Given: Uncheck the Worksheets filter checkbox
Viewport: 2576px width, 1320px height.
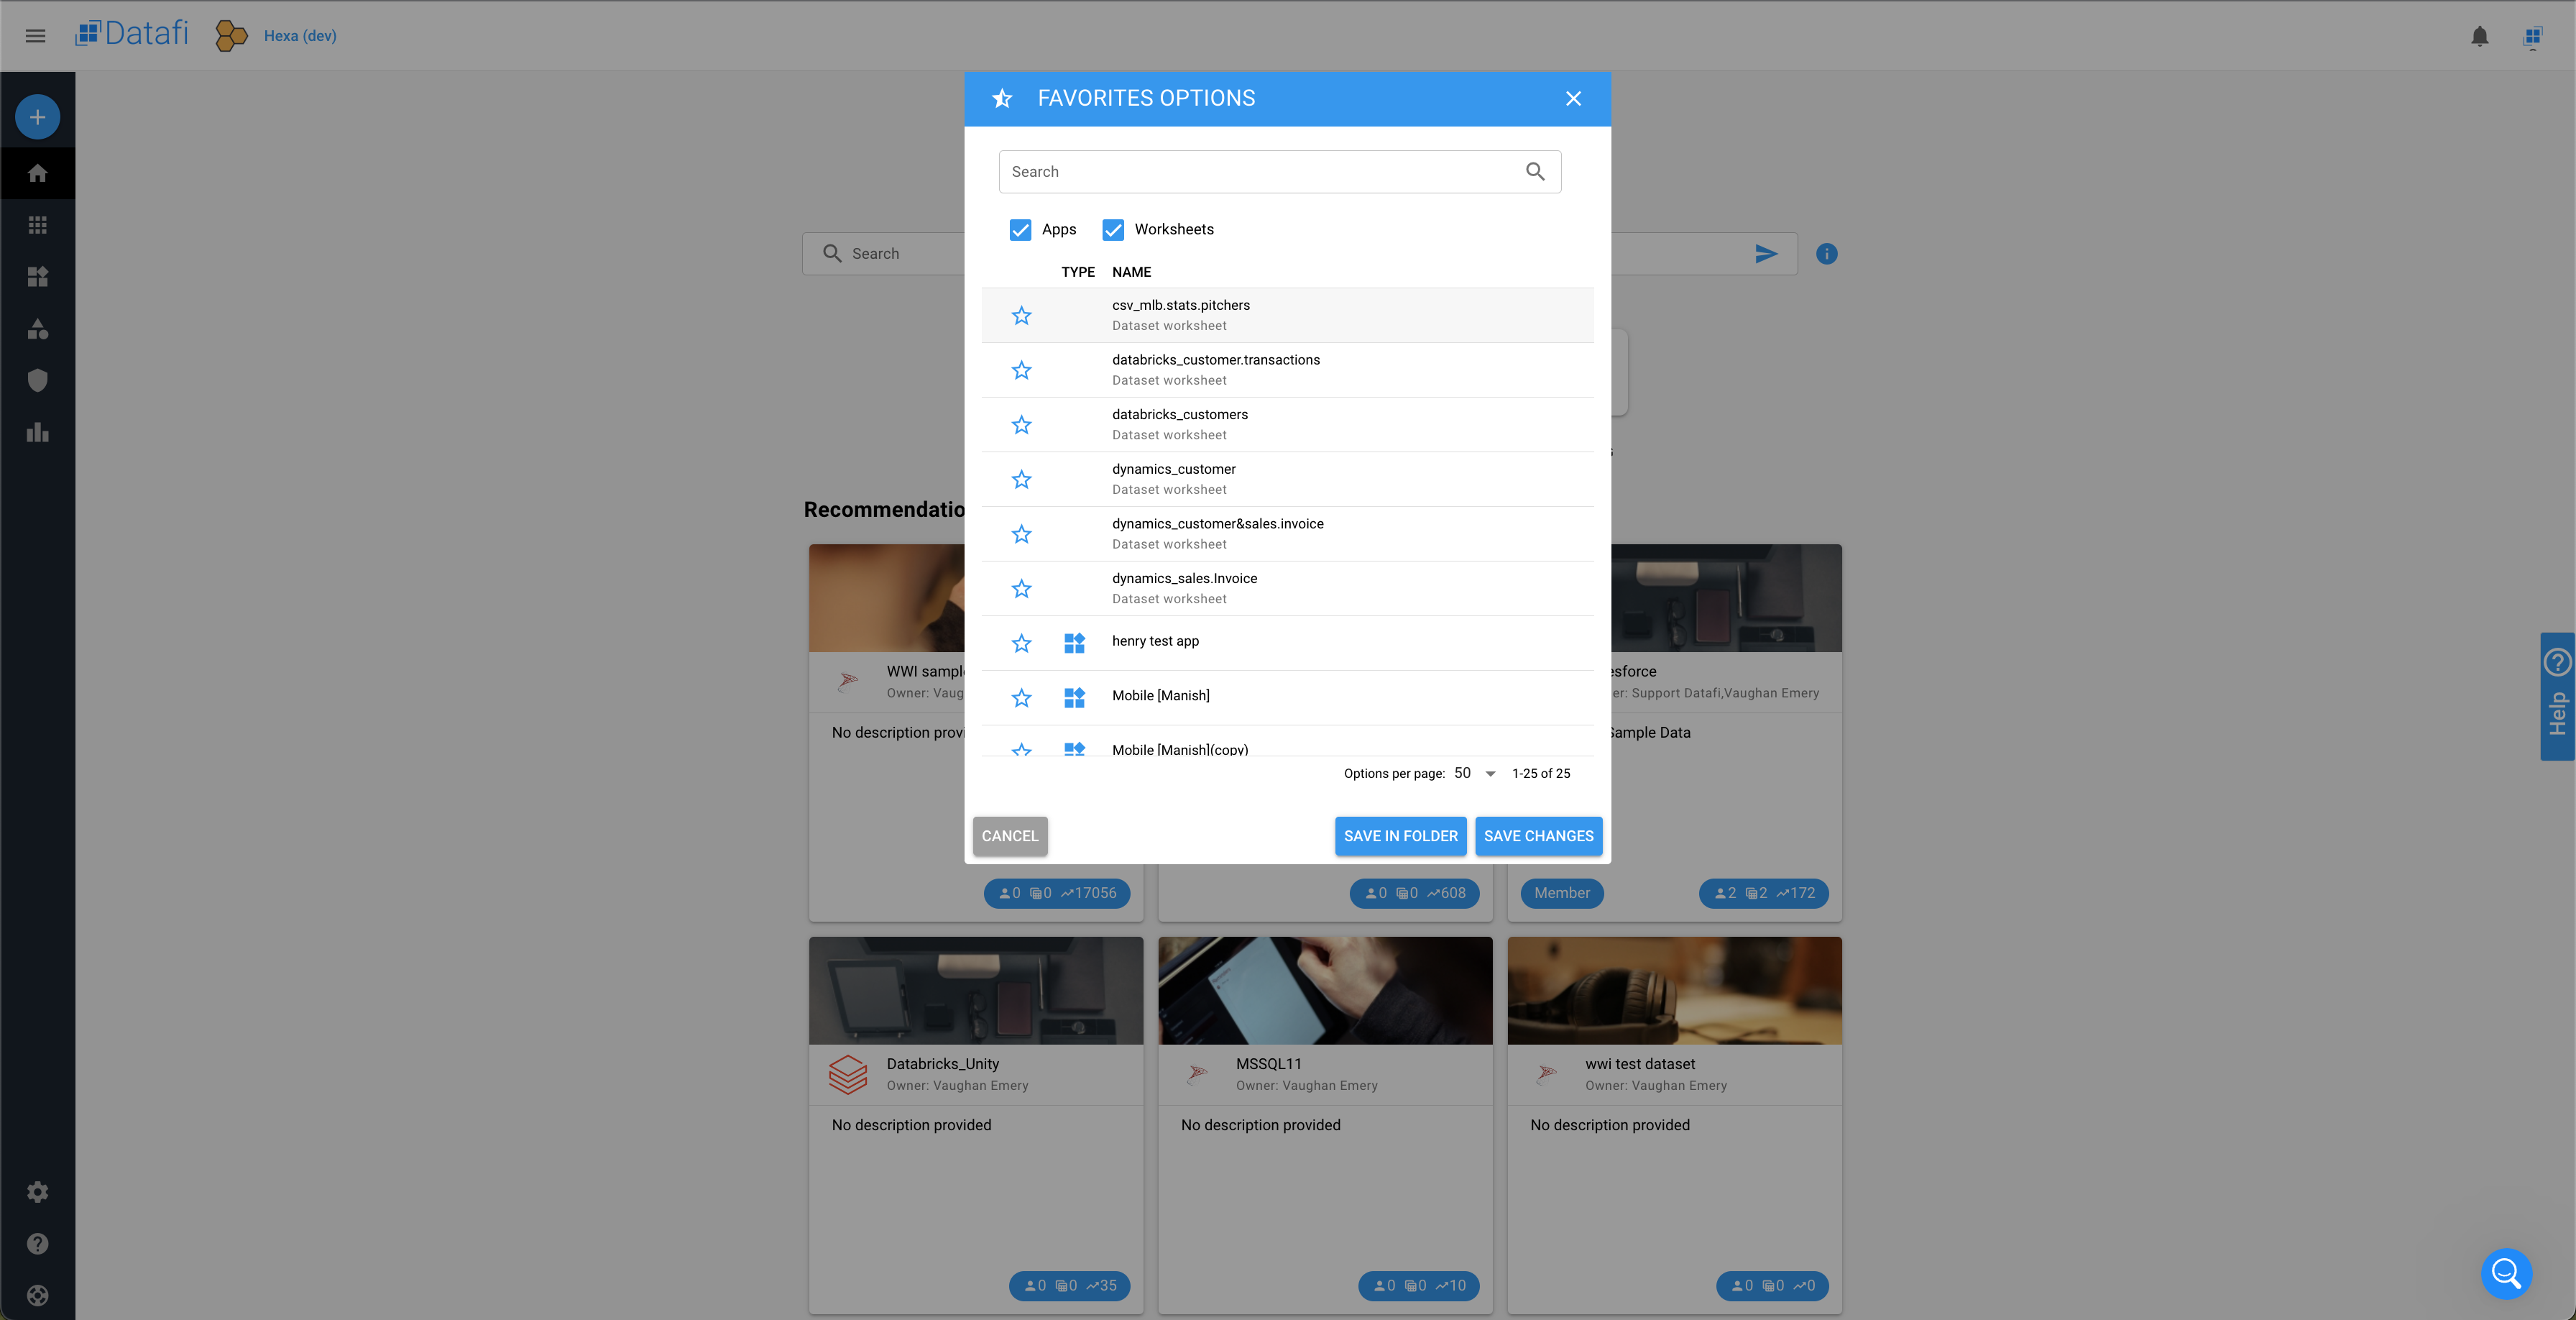Looking at the screenshot, I should (x=1112, y=230).
